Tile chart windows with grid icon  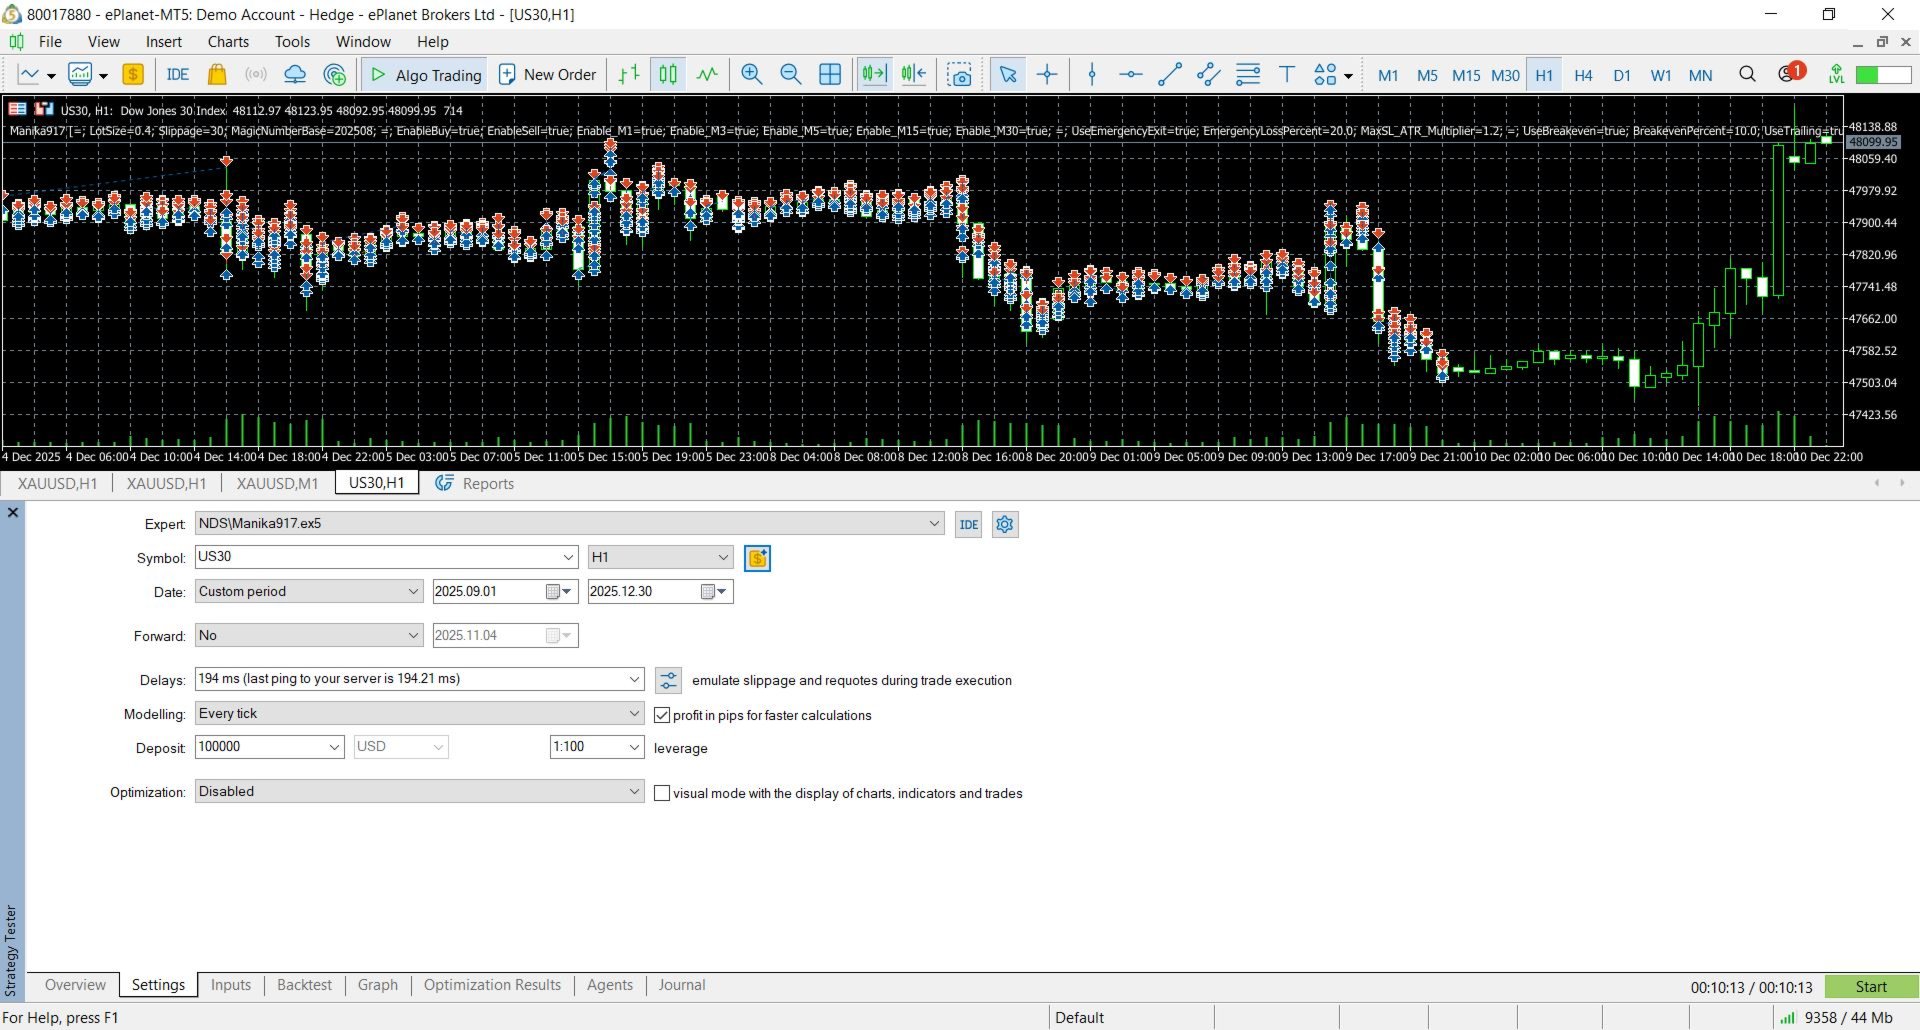coord(830,75)
